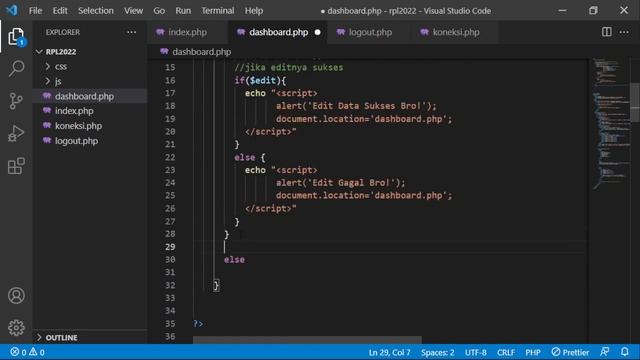This screenshot has width=640, height=360.
Task: Click the Spaces: 2 indentation setting
Action: coord(438,352)
